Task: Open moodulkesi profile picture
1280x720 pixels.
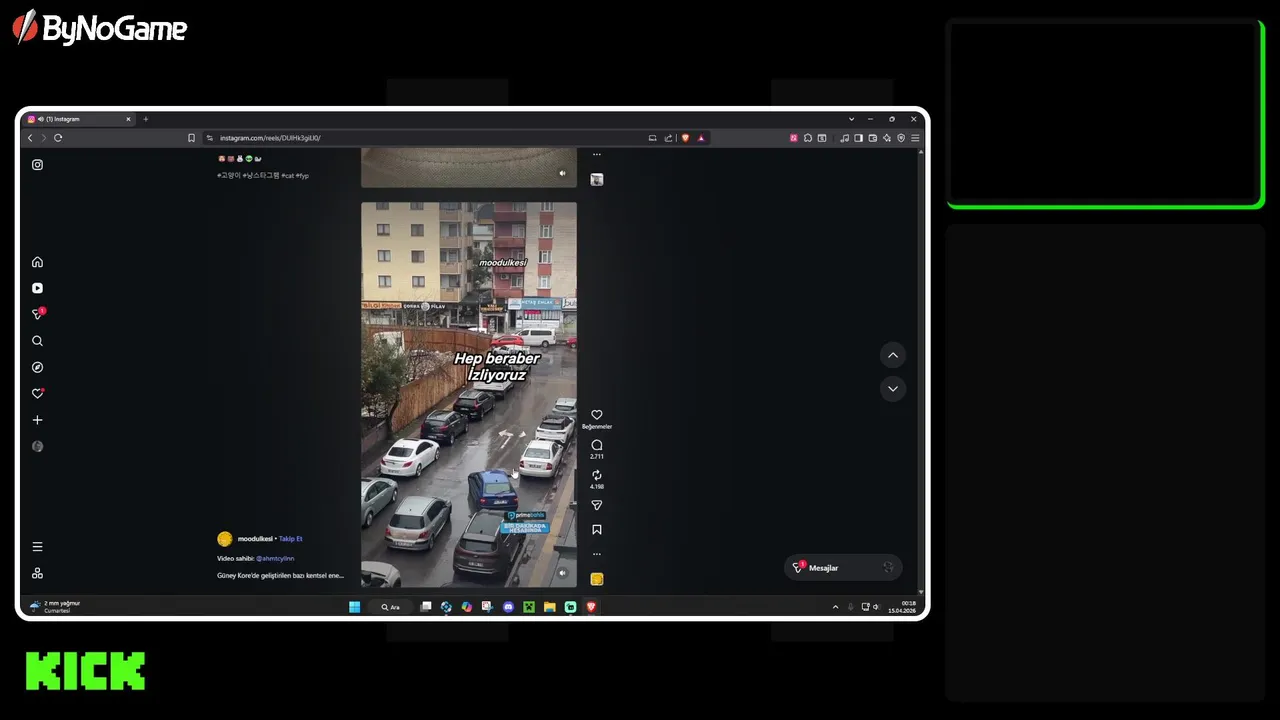Action: click(225, 539)
